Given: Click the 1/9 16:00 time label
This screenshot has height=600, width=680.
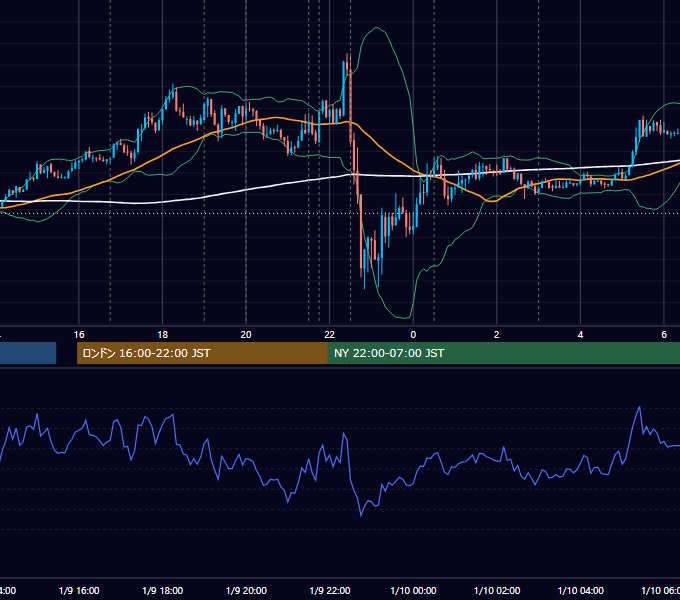Looking at the screenshot, I should pos(79,590).
